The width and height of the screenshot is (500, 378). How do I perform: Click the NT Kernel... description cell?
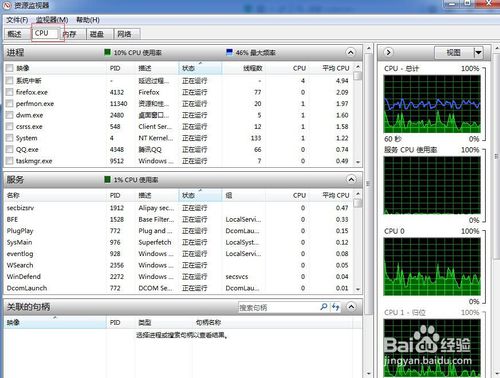point(156,138)
